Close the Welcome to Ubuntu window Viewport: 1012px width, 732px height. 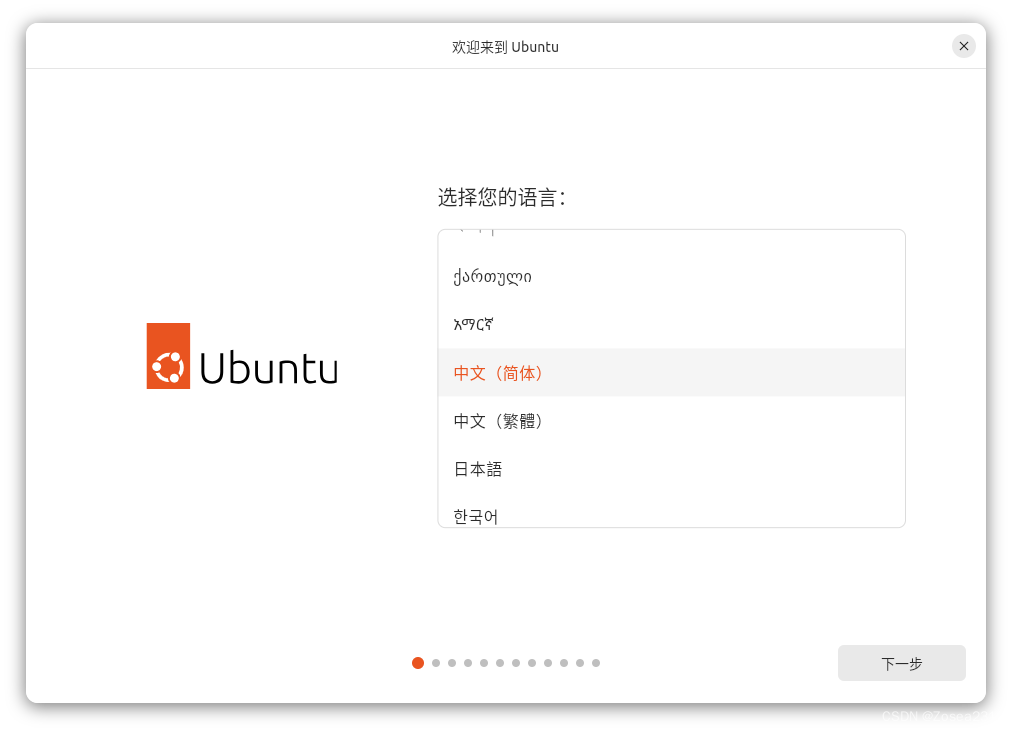tap(963, 46)
